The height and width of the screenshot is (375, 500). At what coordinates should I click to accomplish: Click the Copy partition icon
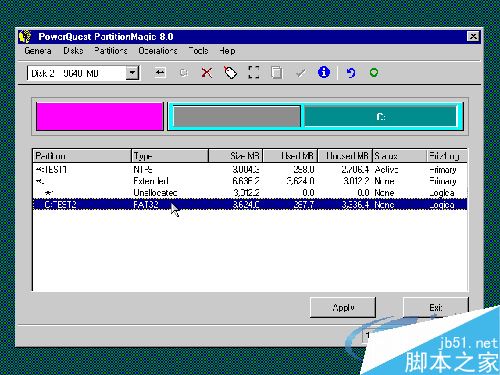(276, 72)
